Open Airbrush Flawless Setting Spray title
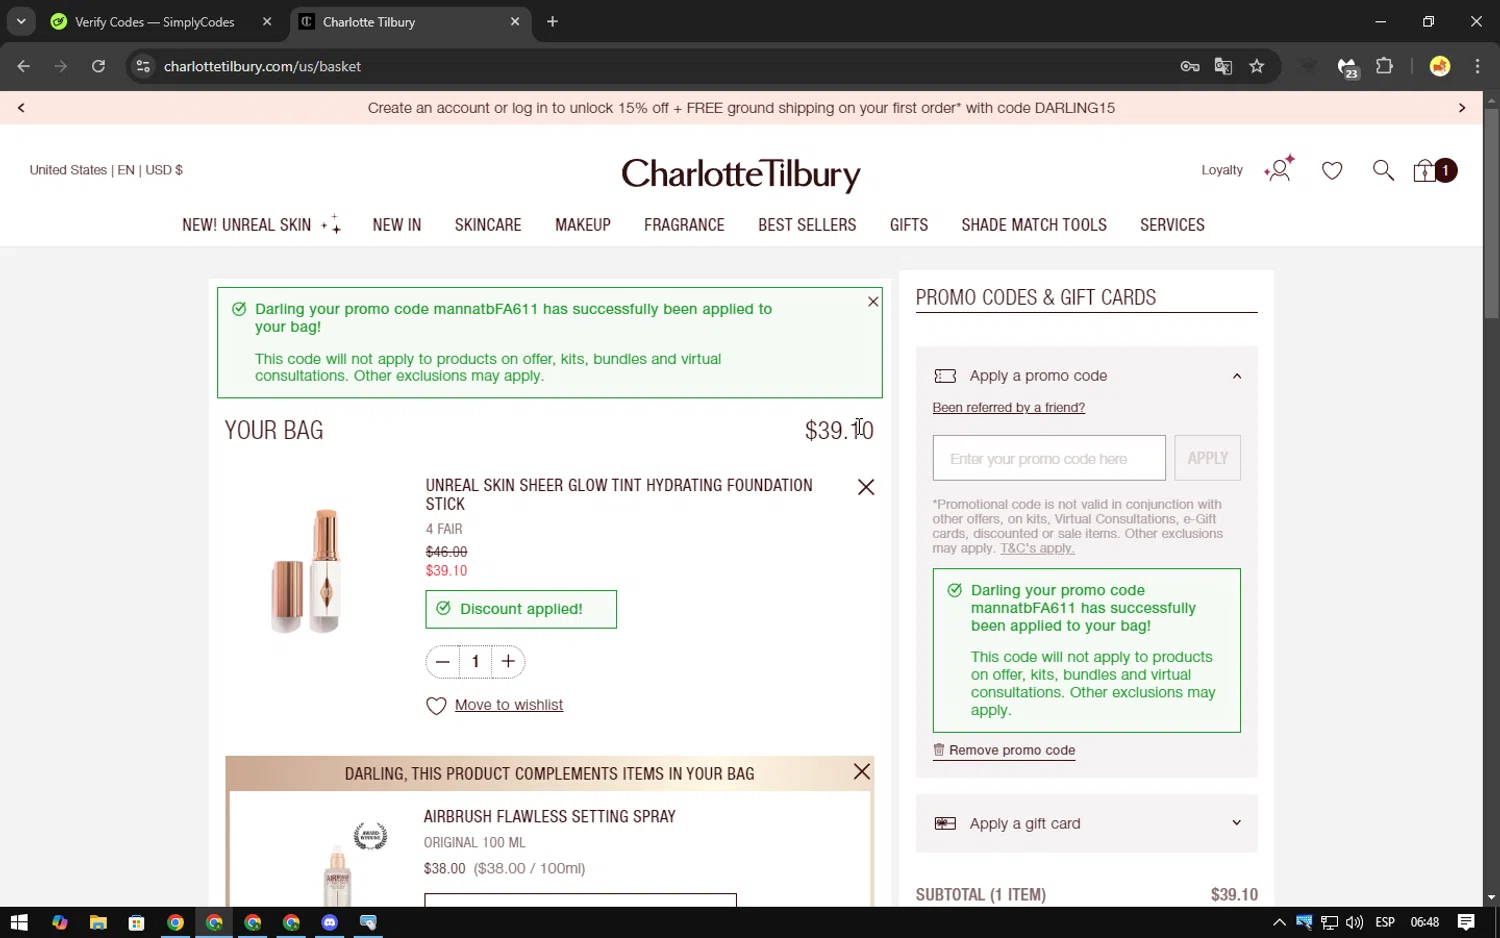The image size is (1500, 938). (x=550, y=817)
